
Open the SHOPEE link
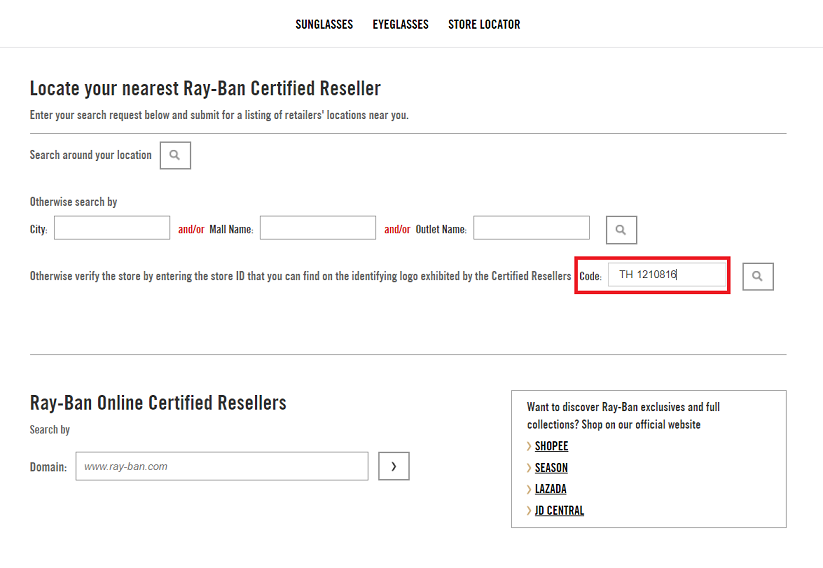[x=551, y=446]
